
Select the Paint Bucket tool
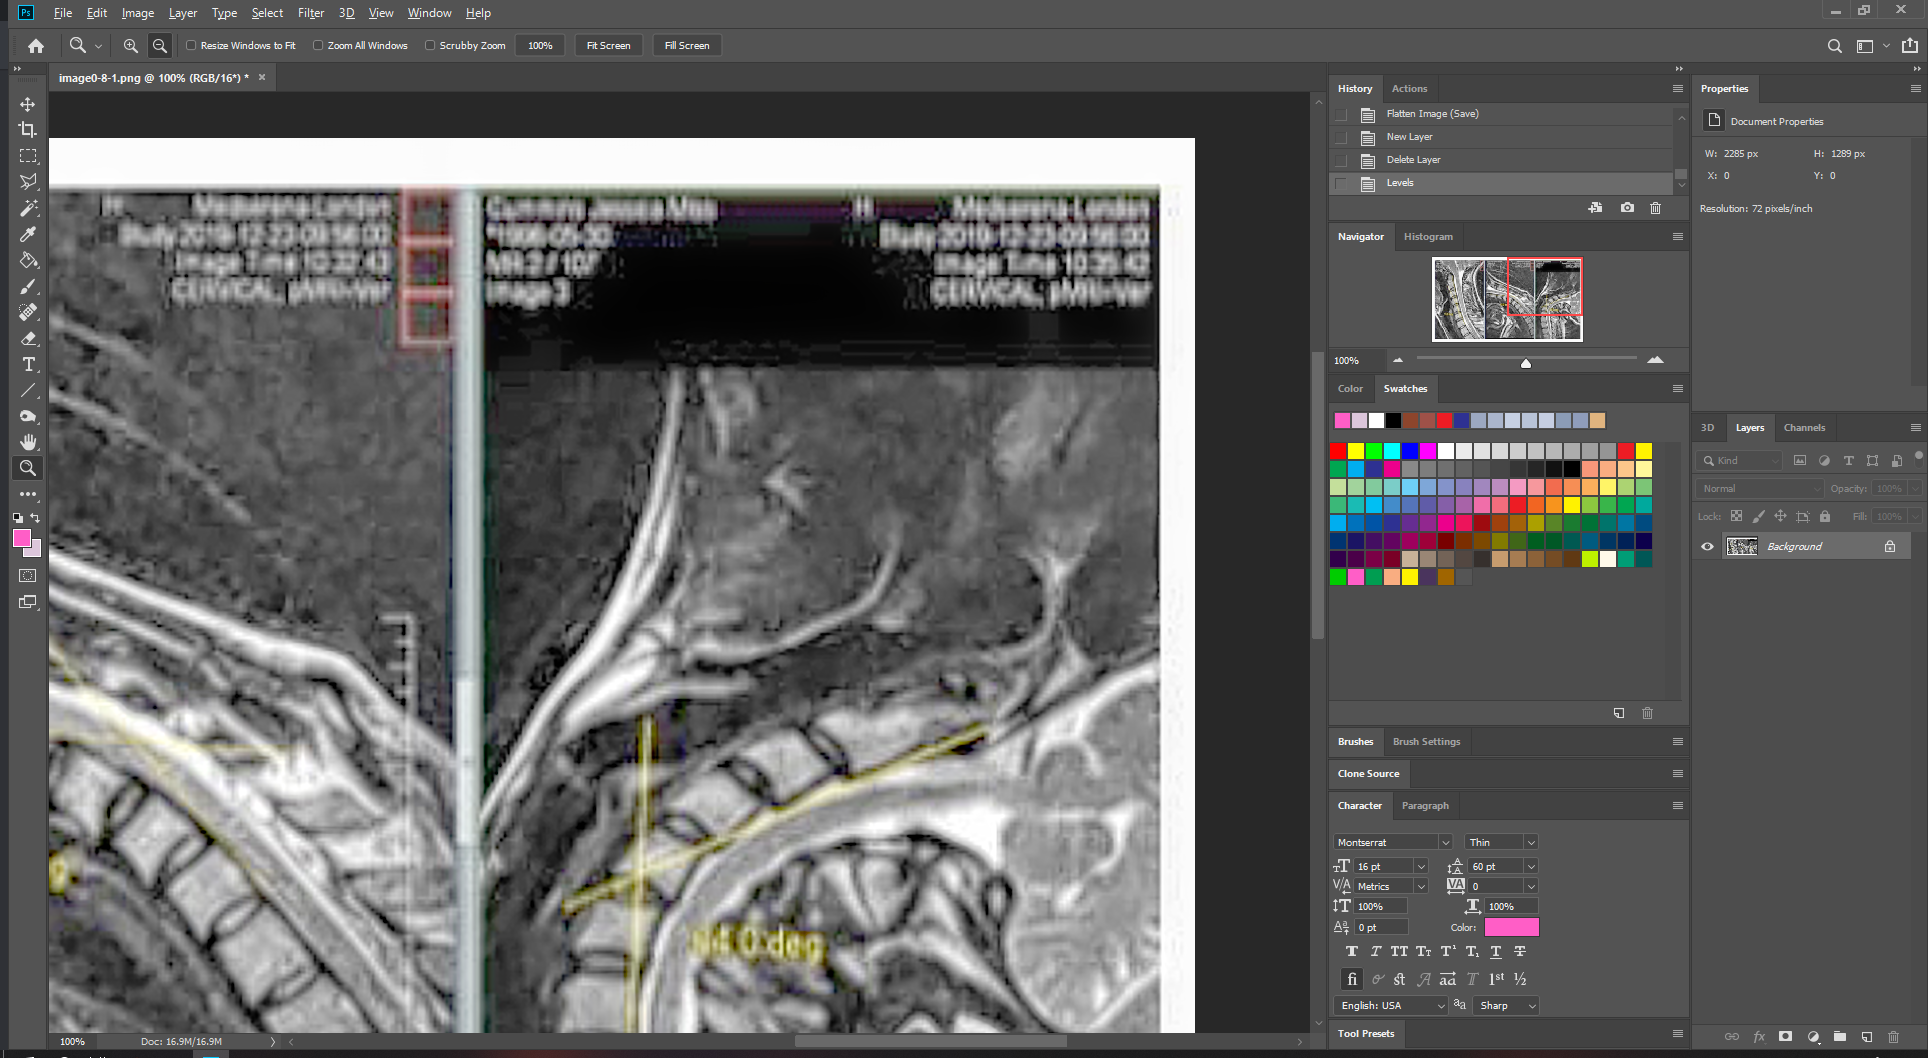pos(28,260)
